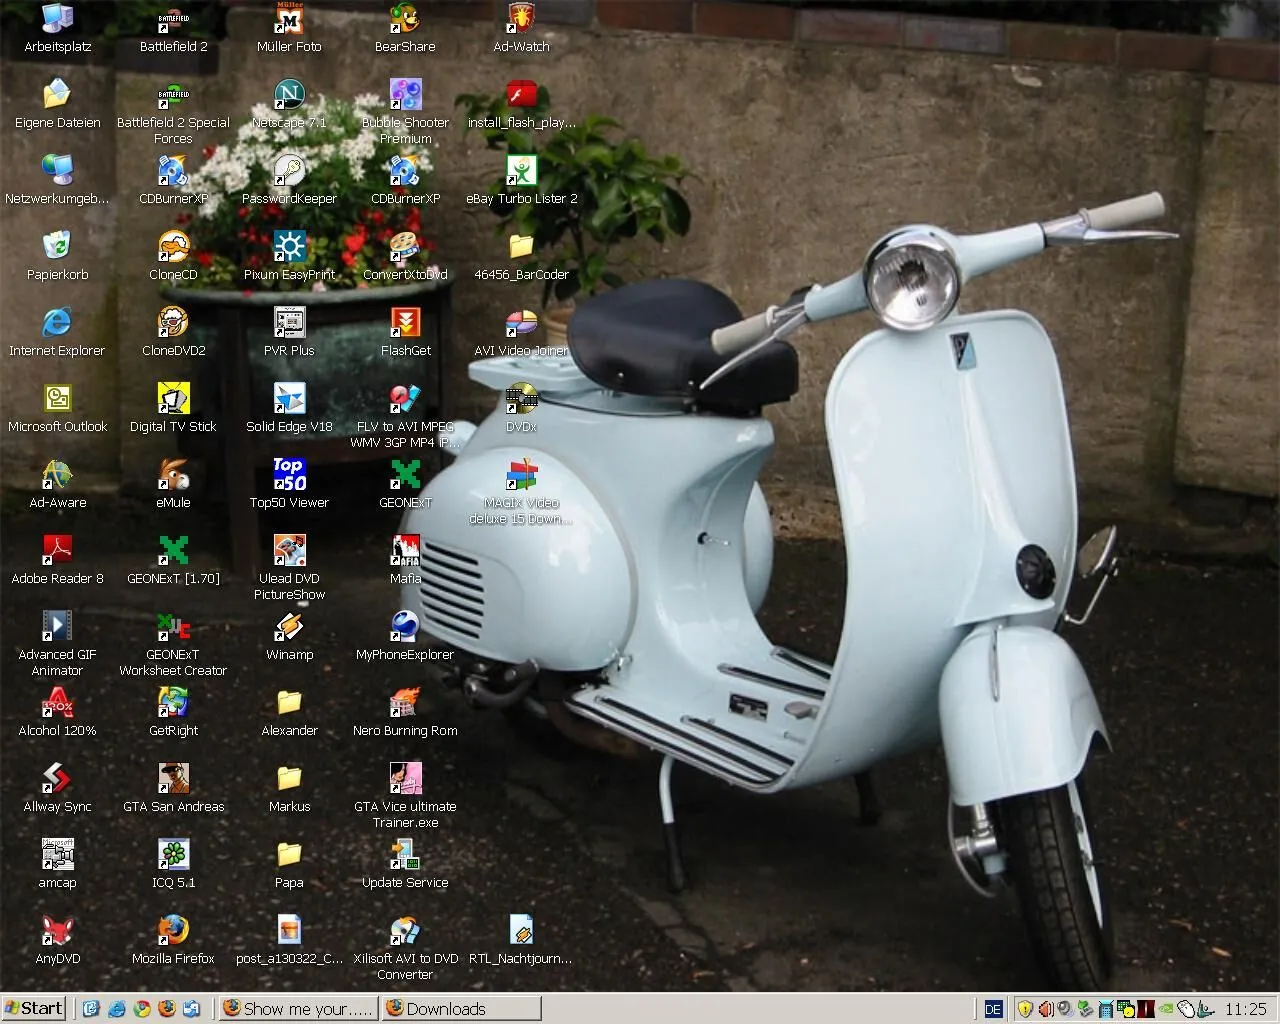1280x1024 pixels.
Task: Select the Papierkorb recycle bin
Action: (x=57, y=247)
